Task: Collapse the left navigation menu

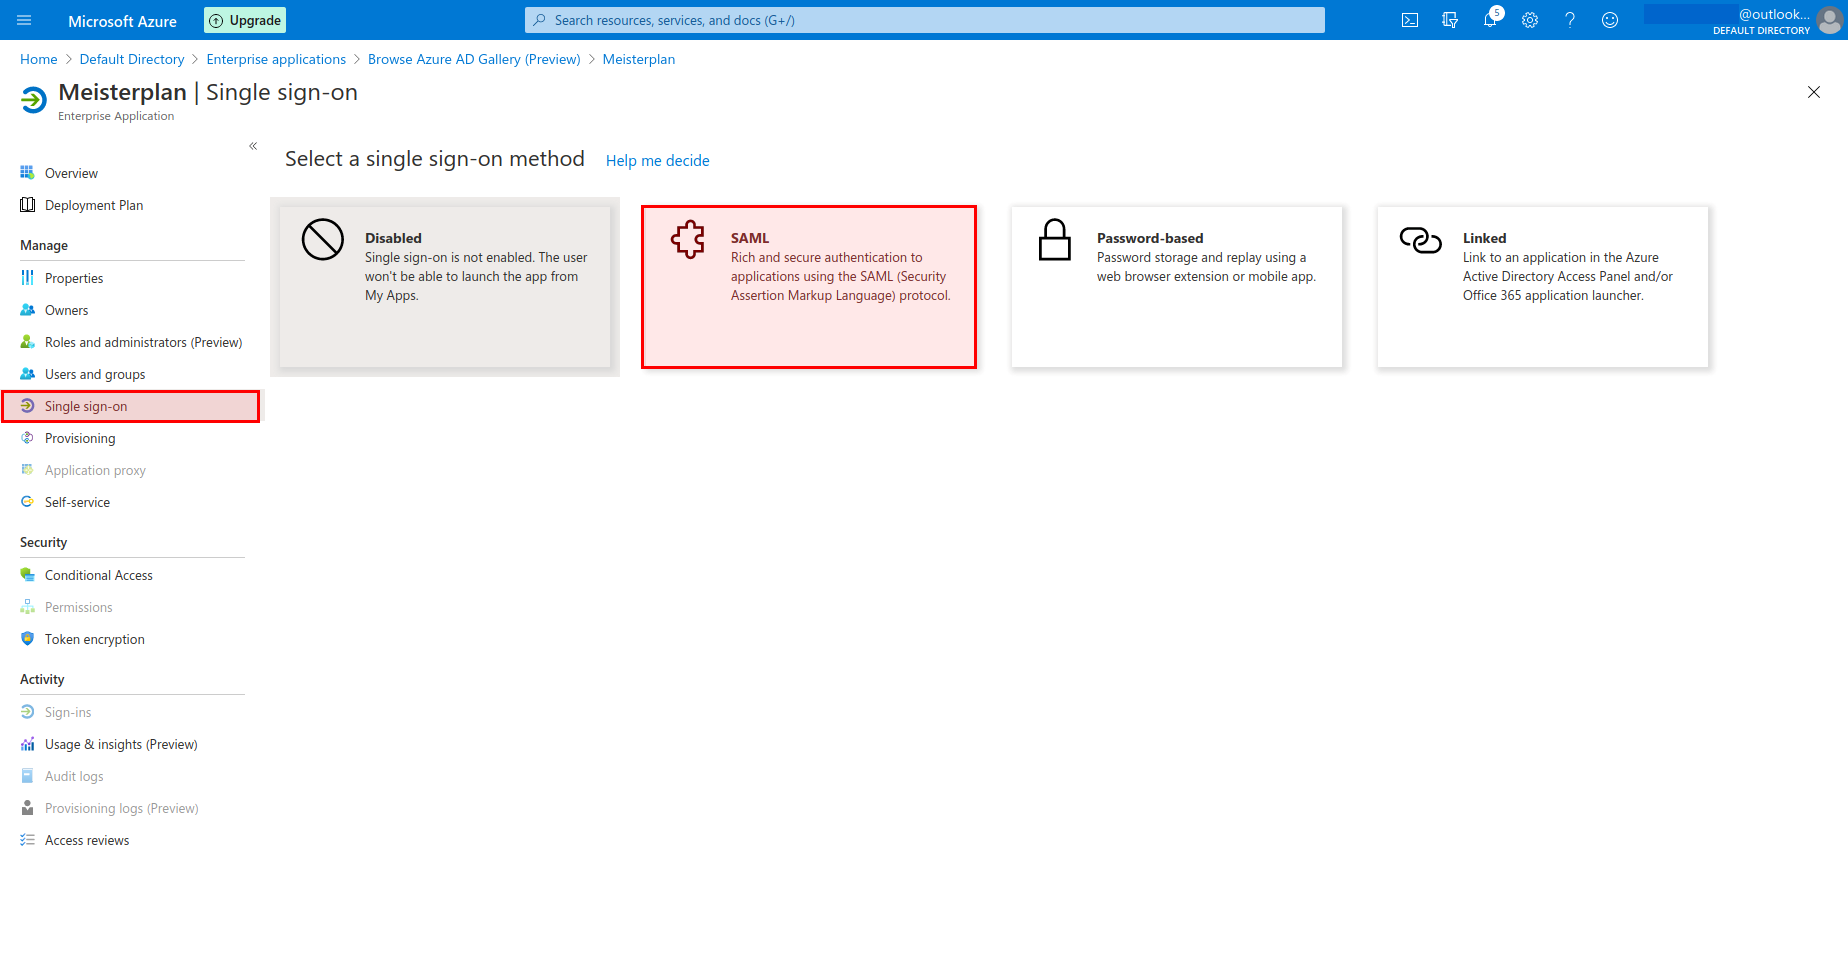Action: point(253,146)
